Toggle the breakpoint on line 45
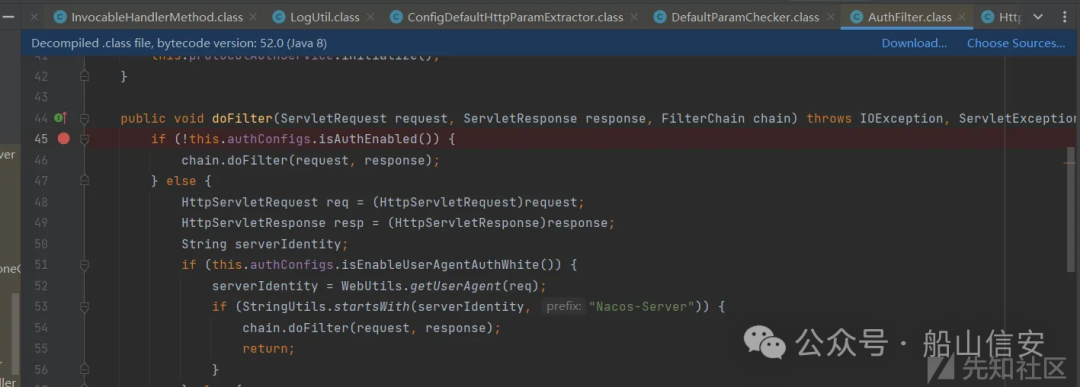 tap(64, 139)
